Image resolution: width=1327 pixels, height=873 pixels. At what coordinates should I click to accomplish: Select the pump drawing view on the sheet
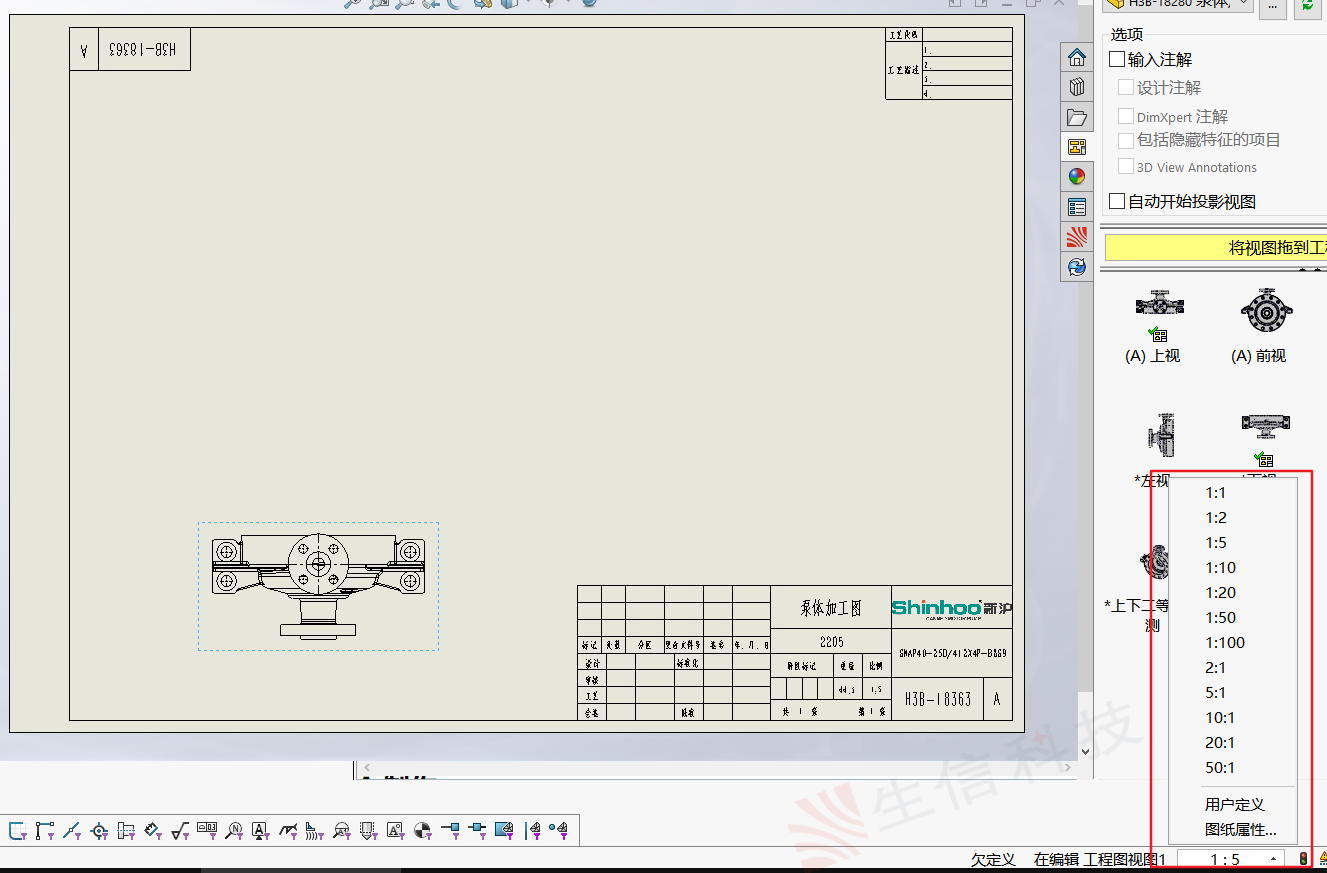(x=318, y=585)
